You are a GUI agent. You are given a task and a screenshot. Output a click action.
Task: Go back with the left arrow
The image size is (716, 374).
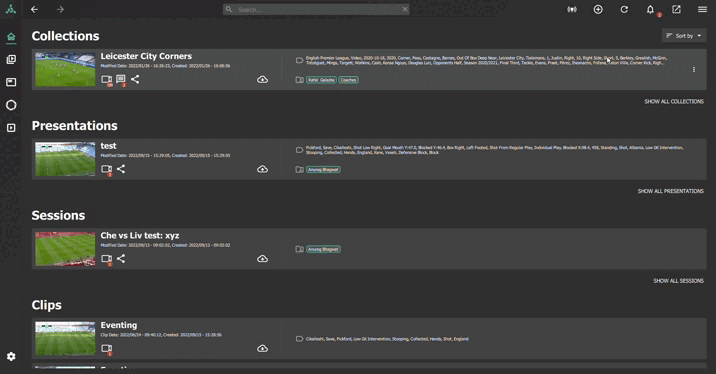coord(34,9)
